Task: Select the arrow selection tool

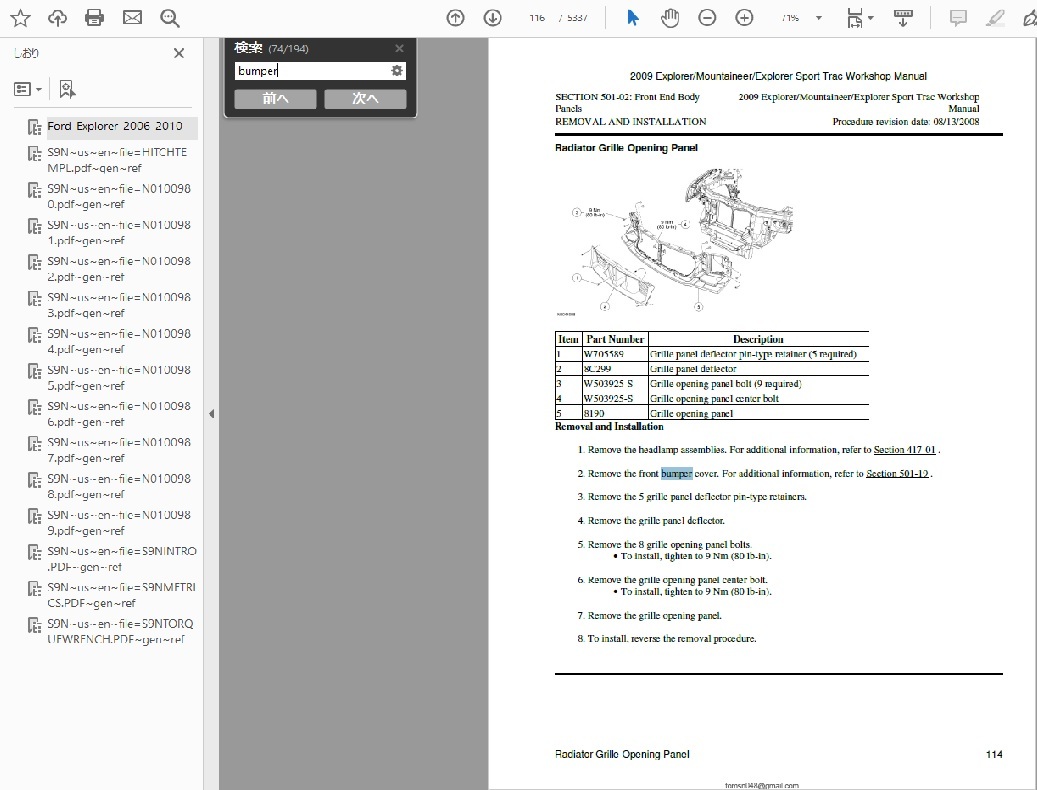Action: (633, 18)
